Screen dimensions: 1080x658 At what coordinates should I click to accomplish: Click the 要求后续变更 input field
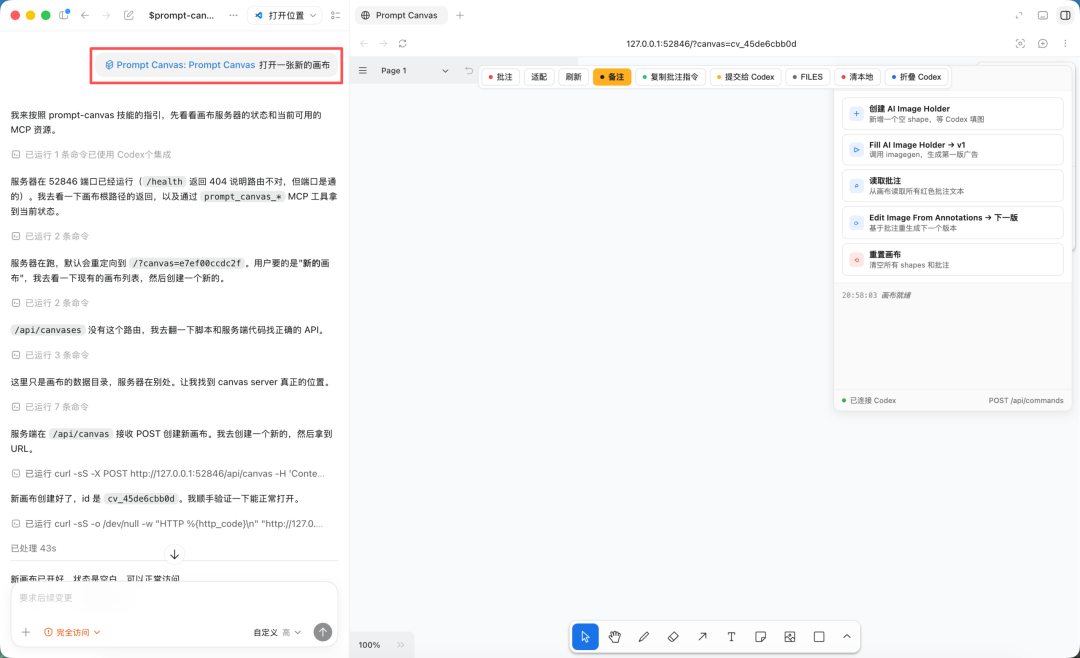[x=174, y=598]
